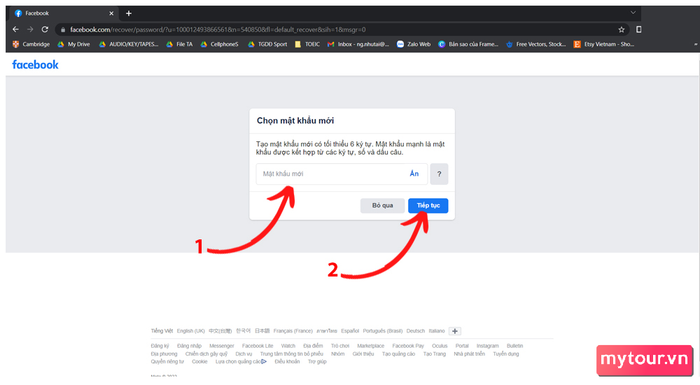700x385 pixels.
Task: Open the Bản sao của Frame bookmark
Action: pyautogui.click(x=468, y=44)
